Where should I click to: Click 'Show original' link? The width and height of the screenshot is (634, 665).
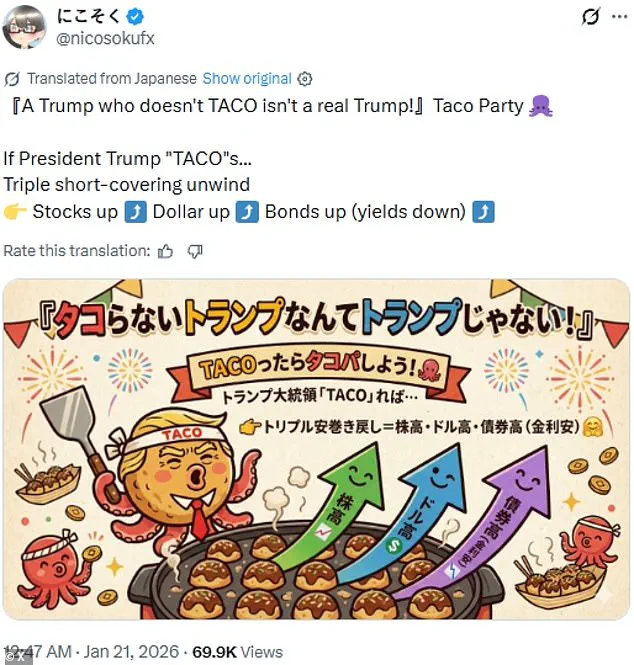click(x=247, y=78)
